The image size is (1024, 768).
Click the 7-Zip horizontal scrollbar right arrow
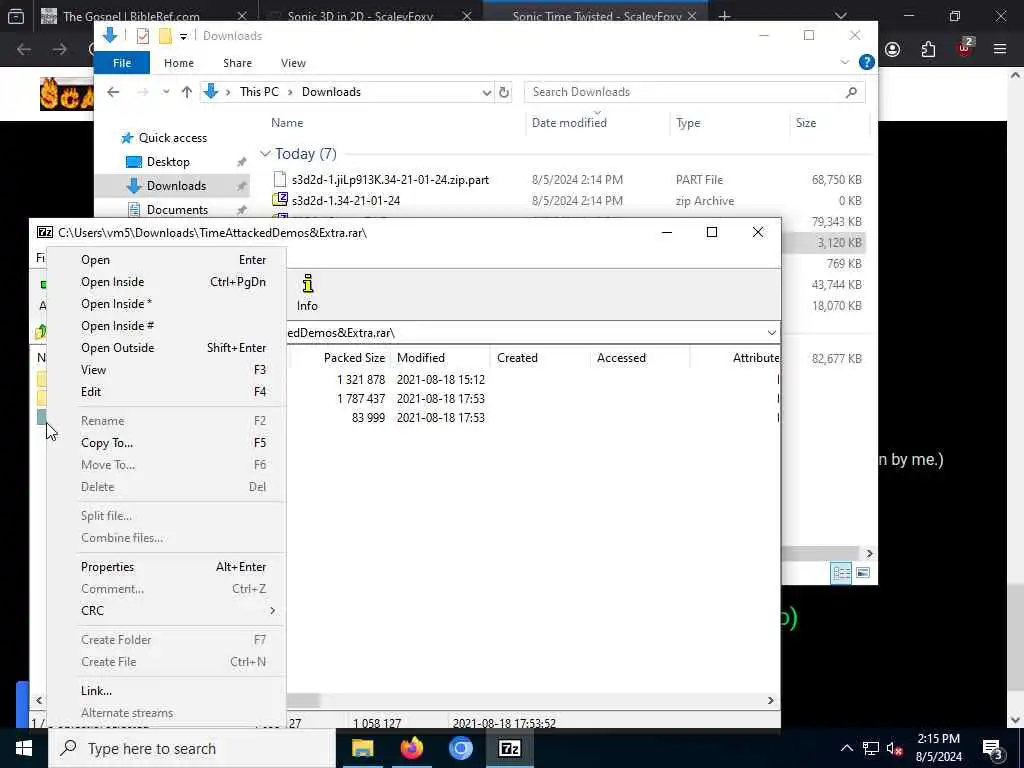pyautogui.click(x=771, y=700)
